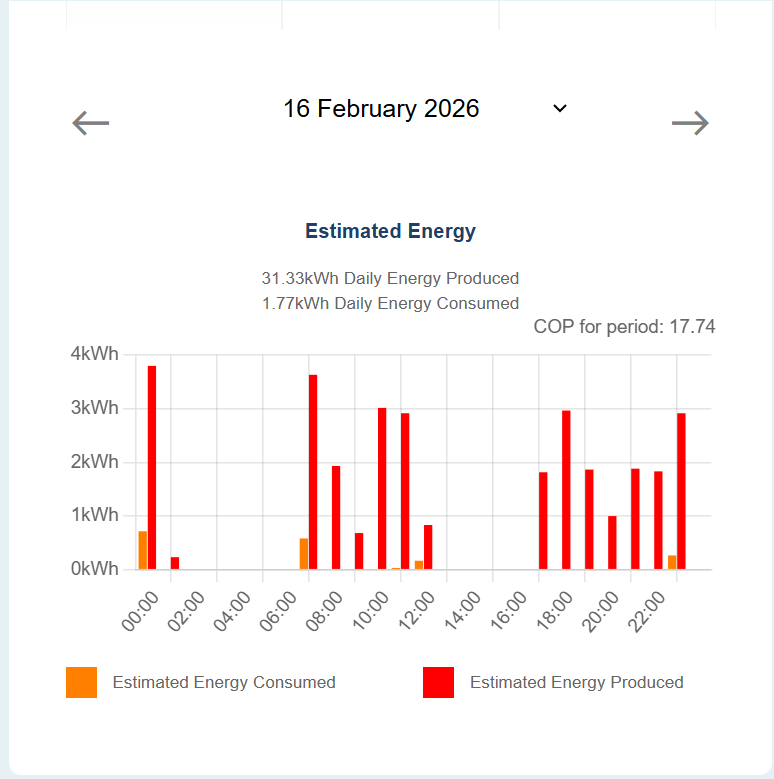Toggle Estimated Energy Consumed legend label
The width and height of the screenshot is (774, 779).
click(x=224, y=683)
